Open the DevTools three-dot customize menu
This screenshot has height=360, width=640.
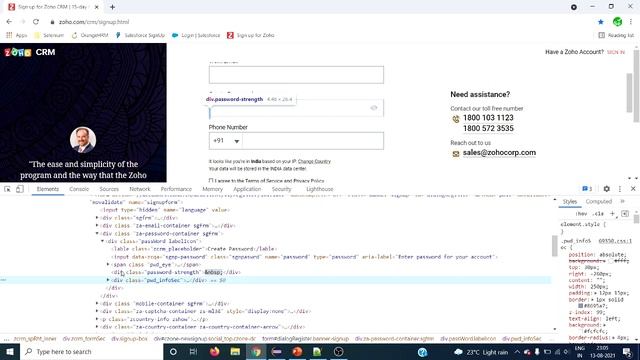(x=620, y=189)
